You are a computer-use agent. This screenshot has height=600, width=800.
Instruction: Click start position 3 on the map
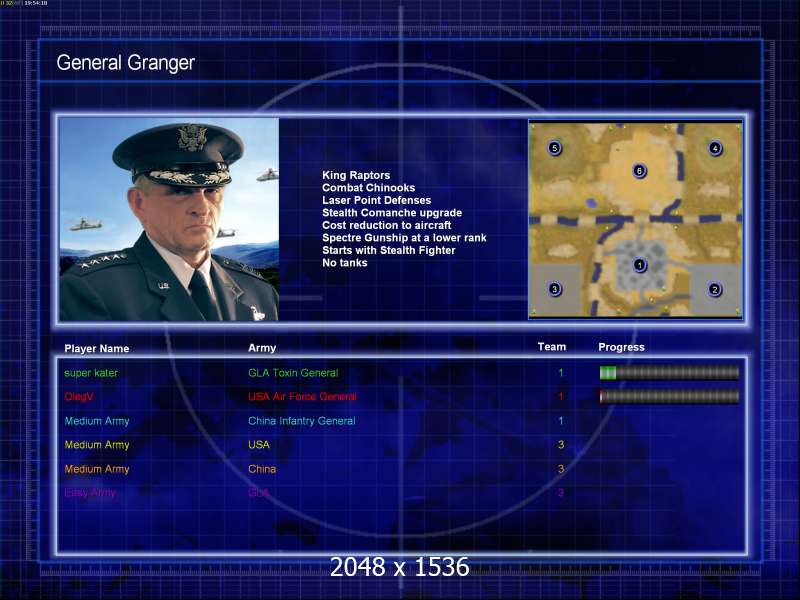tap(555, 289)
